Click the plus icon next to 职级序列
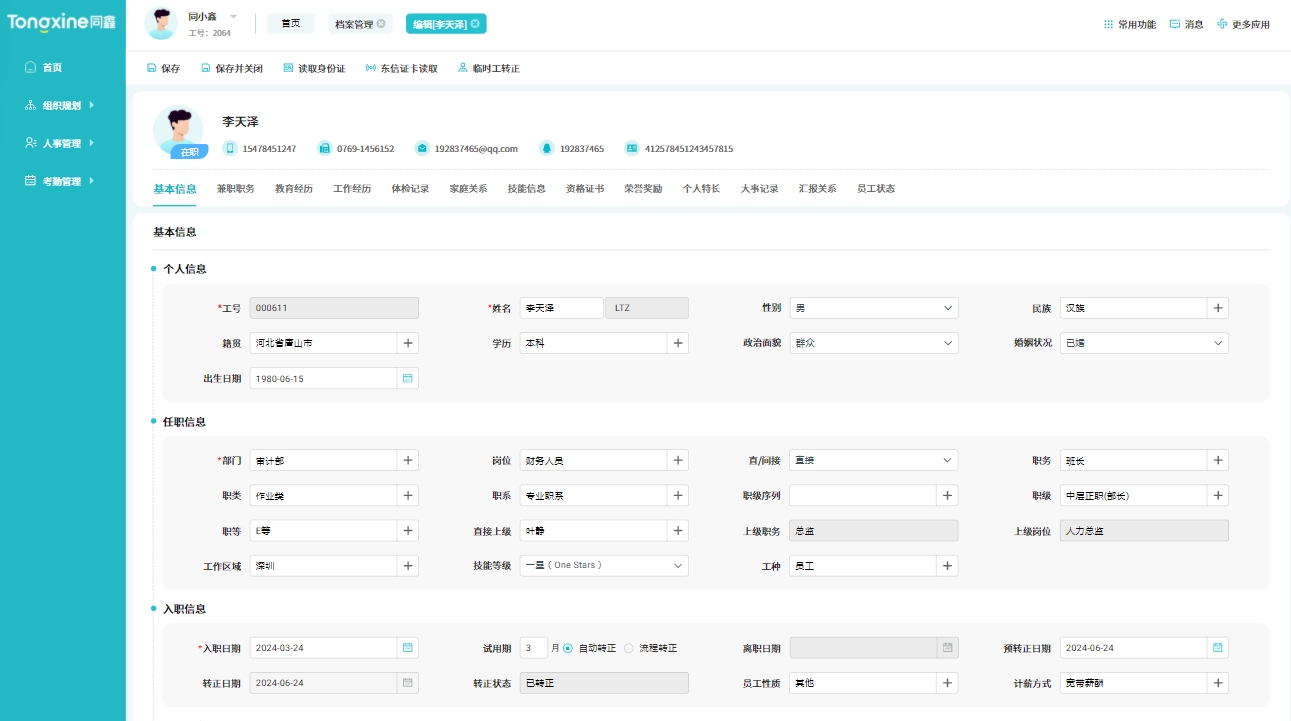 point(948,495)
